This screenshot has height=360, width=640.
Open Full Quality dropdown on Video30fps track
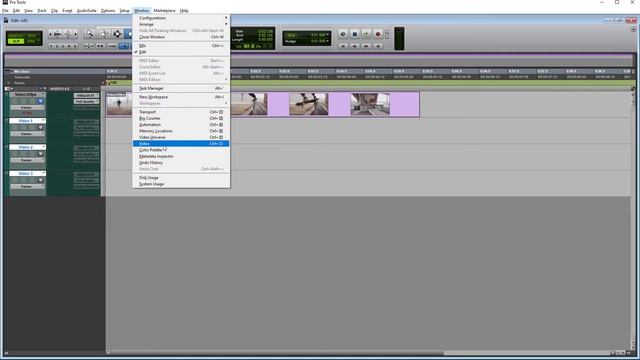[87, 102]
